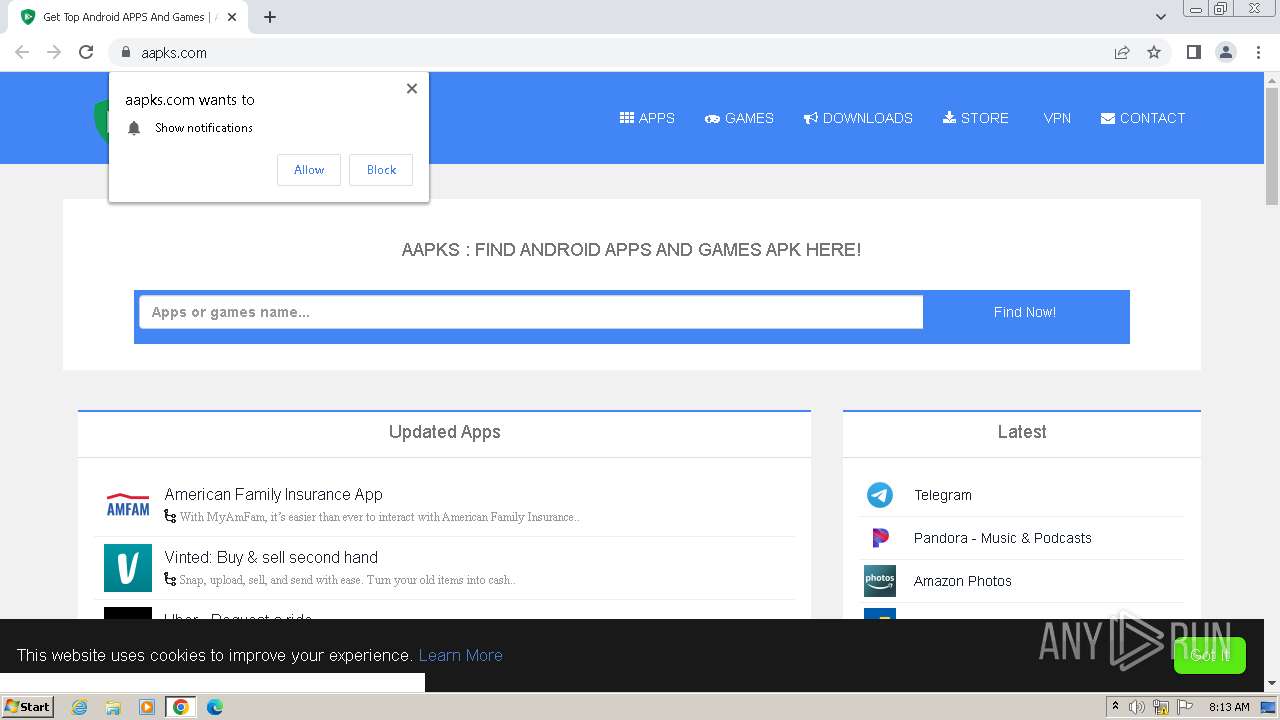Share this page using the share icon
The image size is (1280, 720).
[x=1122, y=53]
